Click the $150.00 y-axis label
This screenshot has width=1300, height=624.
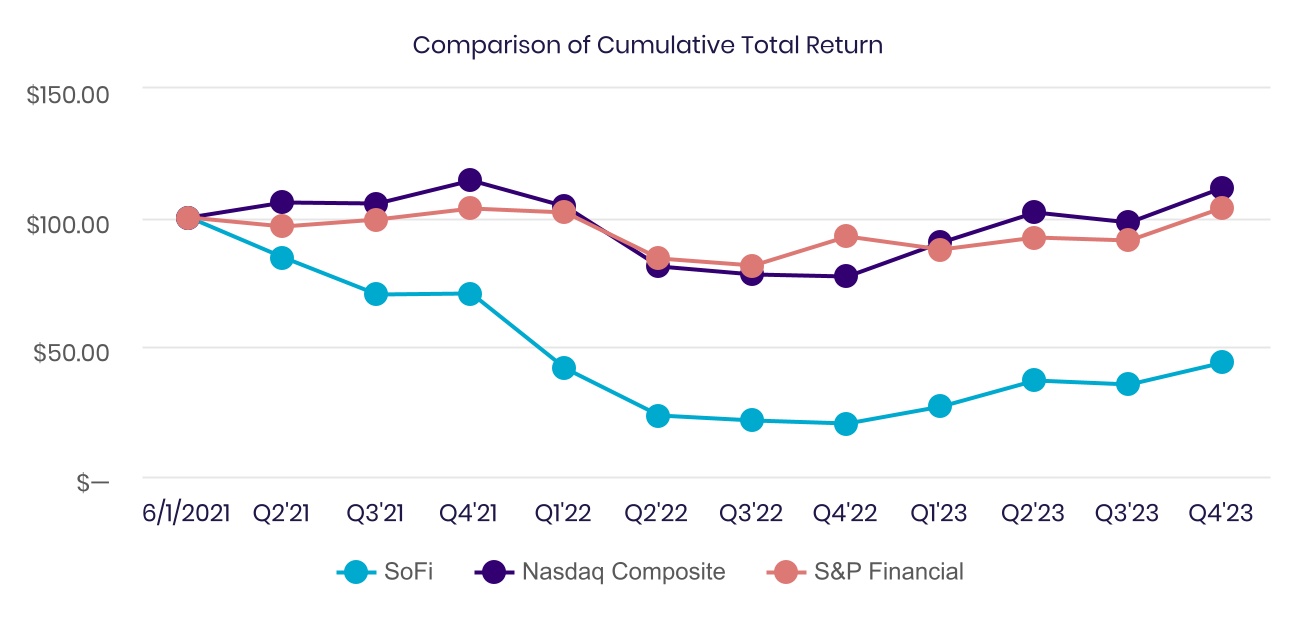(68, 95)
